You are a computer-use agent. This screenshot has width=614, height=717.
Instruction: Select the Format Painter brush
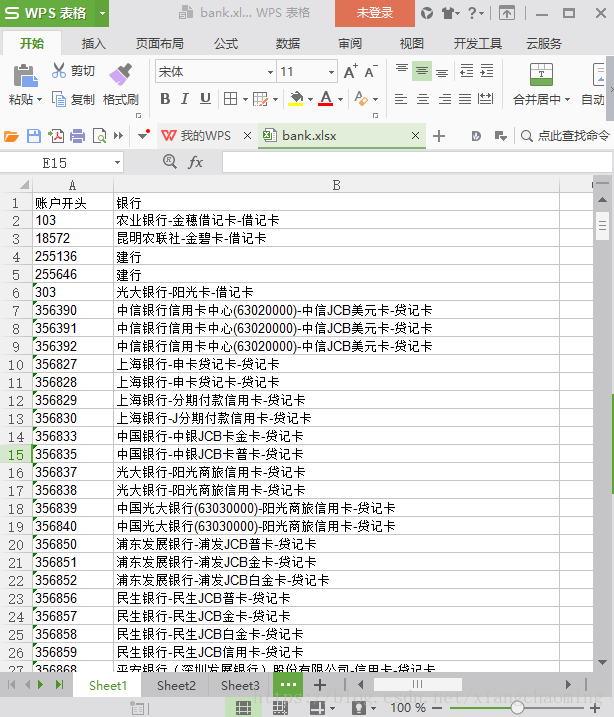tap(121, 74)
